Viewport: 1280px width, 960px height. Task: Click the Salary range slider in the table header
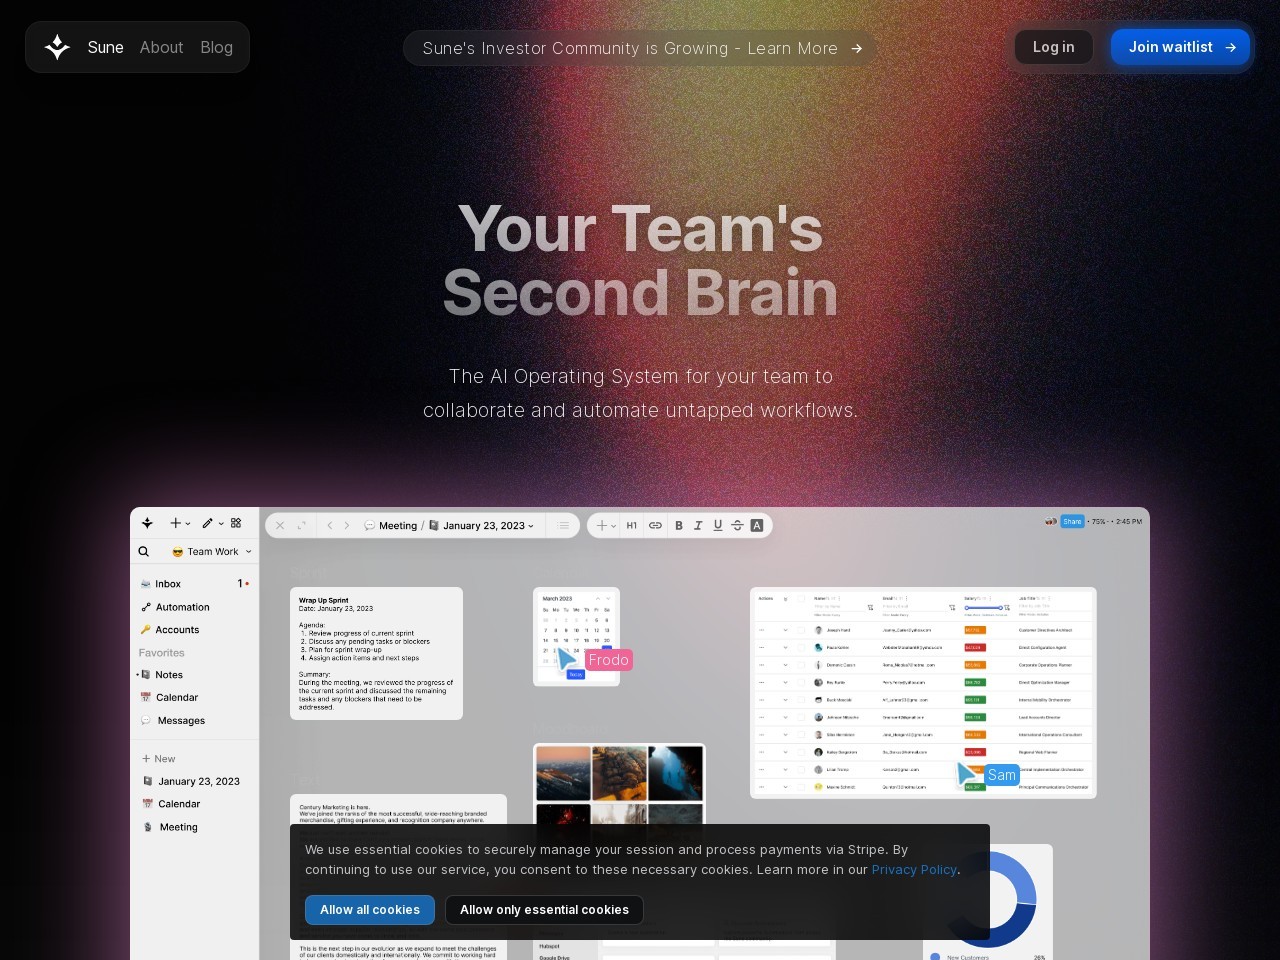pos(984,607)
